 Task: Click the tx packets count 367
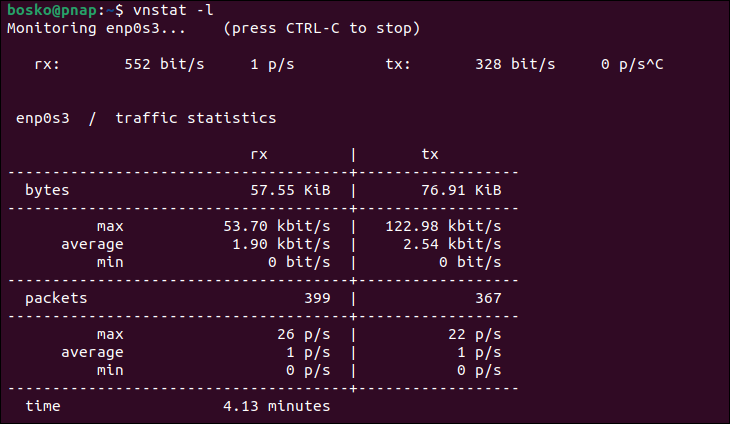[488, 298]
